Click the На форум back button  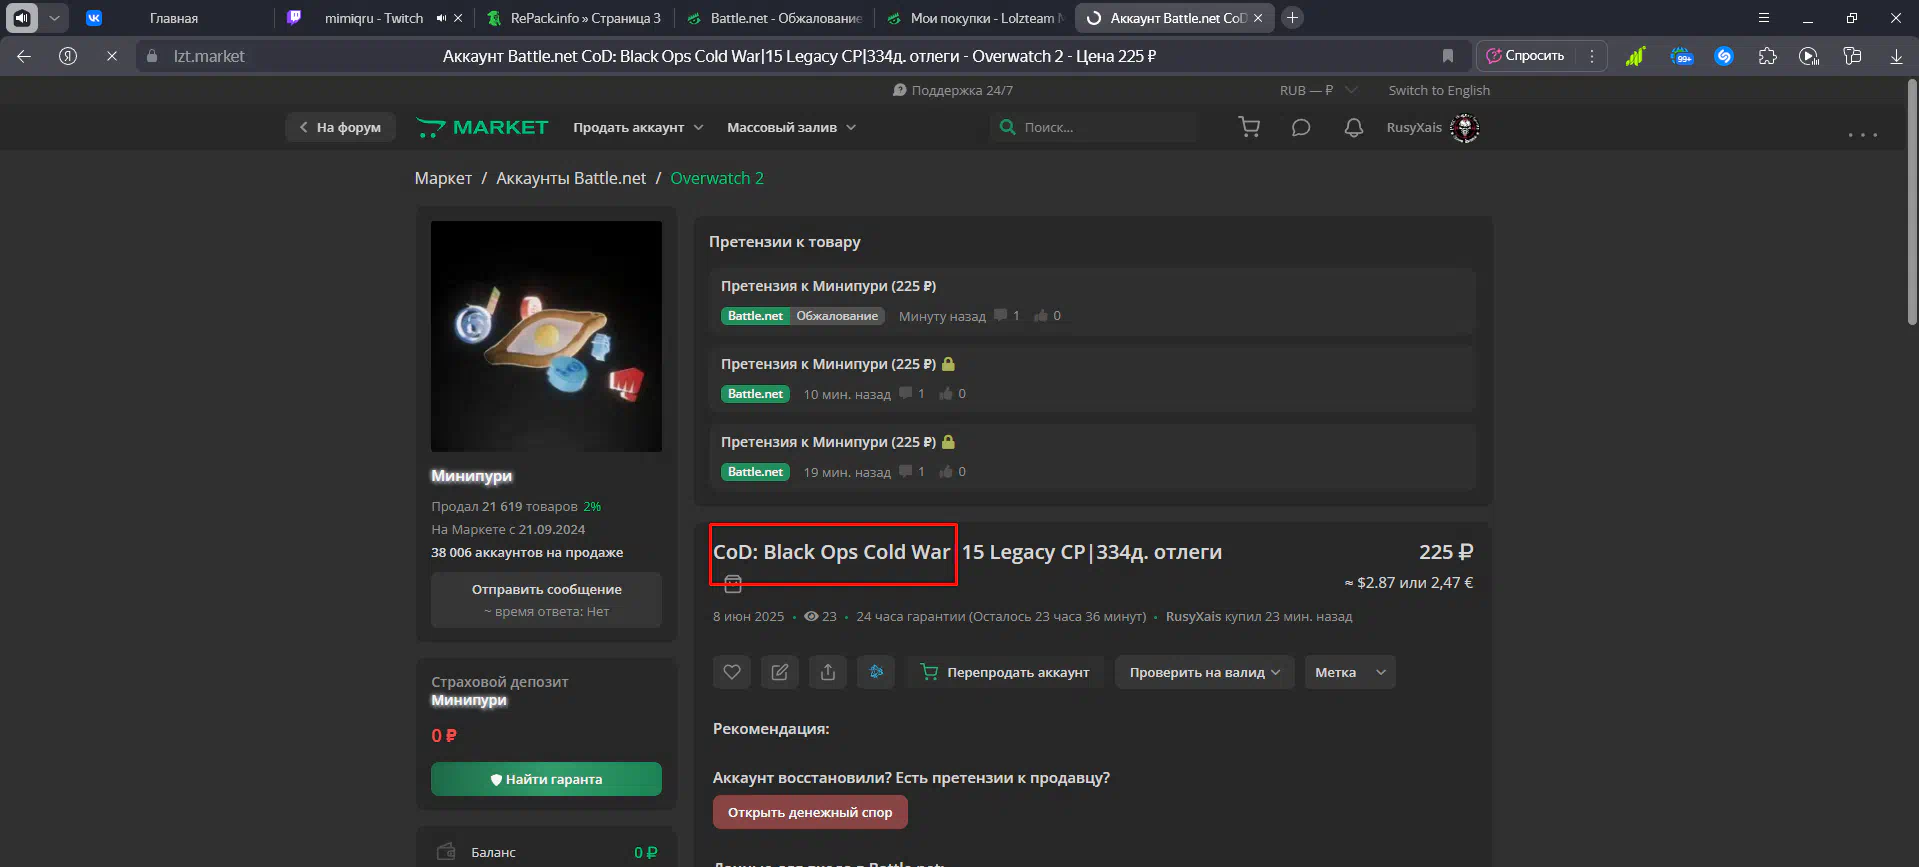click(x=340, y=127)
